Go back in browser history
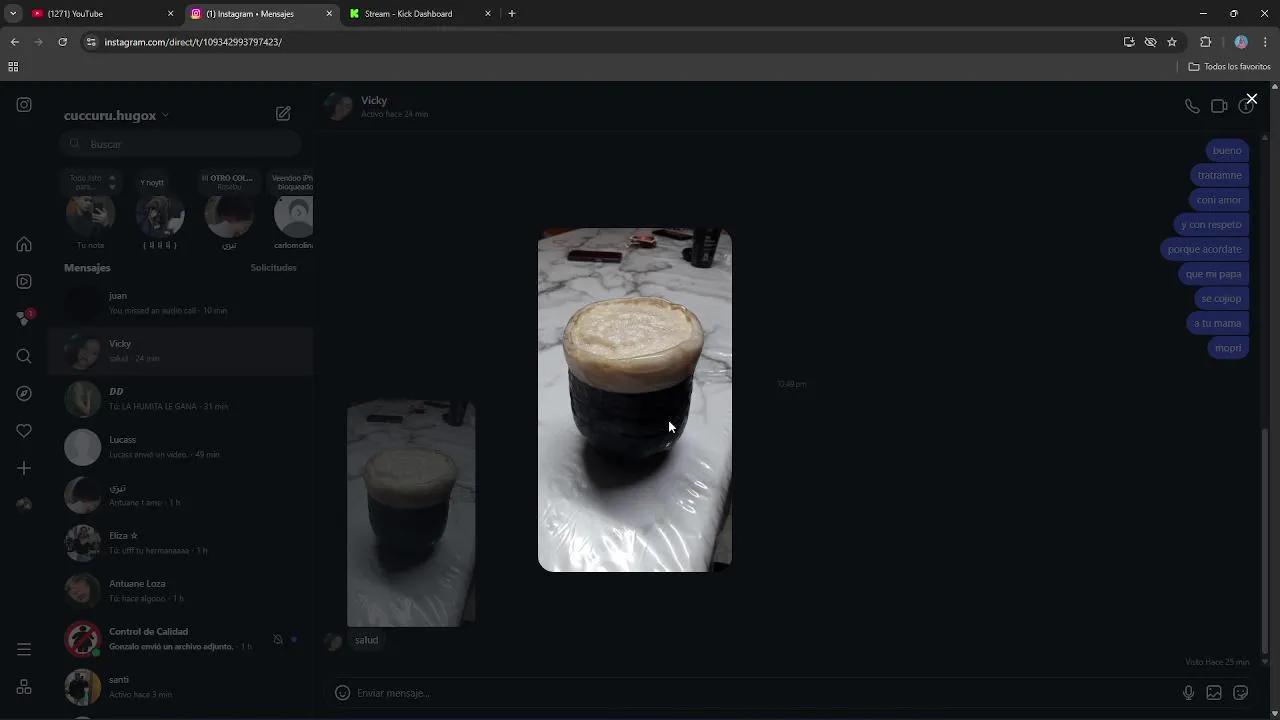This screenshot has width=1280, height=720. (14, 42)
